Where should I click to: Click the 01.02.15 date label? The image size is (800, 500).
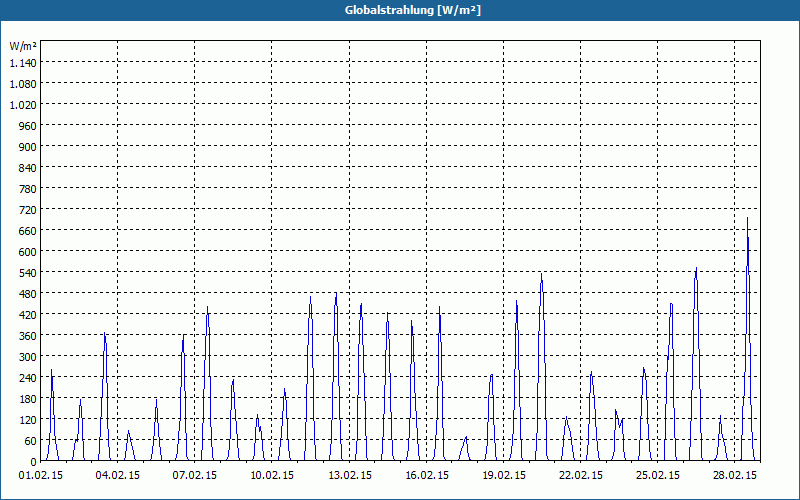pos(41,476)
